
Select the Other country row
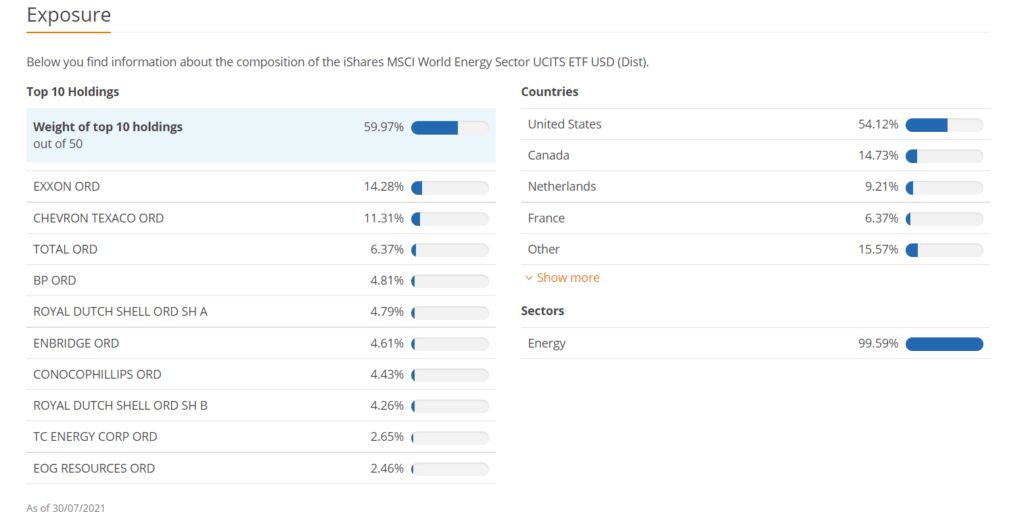click(755, 250)
